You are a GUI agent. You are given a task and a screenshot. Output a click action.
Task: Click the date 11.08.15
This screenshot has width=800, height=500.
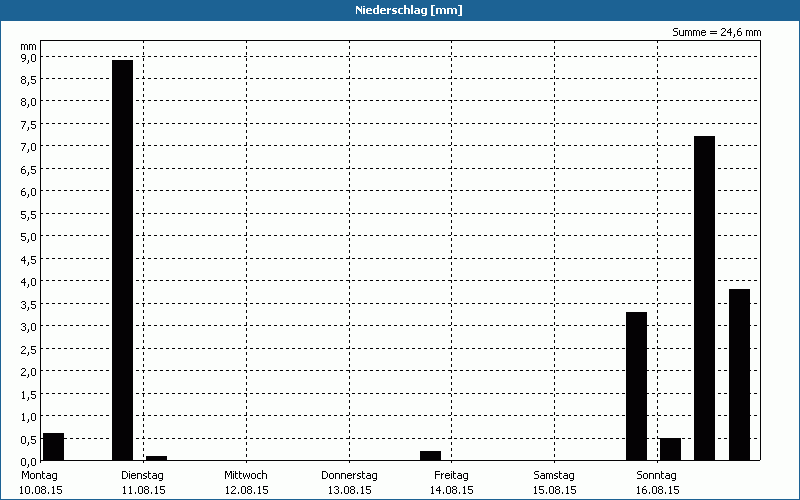pos(143,490)
